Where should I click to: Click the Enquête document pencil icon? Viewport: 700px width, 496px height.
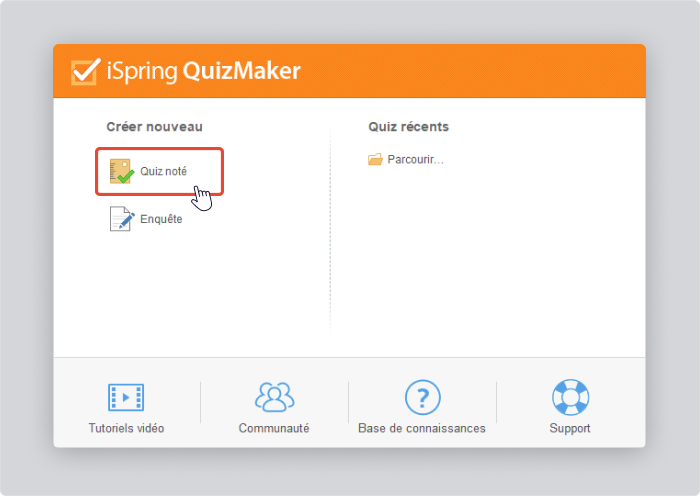coord(122,219)
